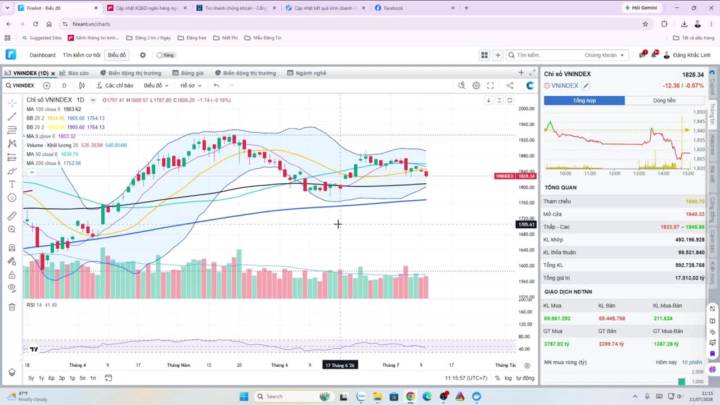Open the Hồ sơ dropdown

[x=191, y=85]
